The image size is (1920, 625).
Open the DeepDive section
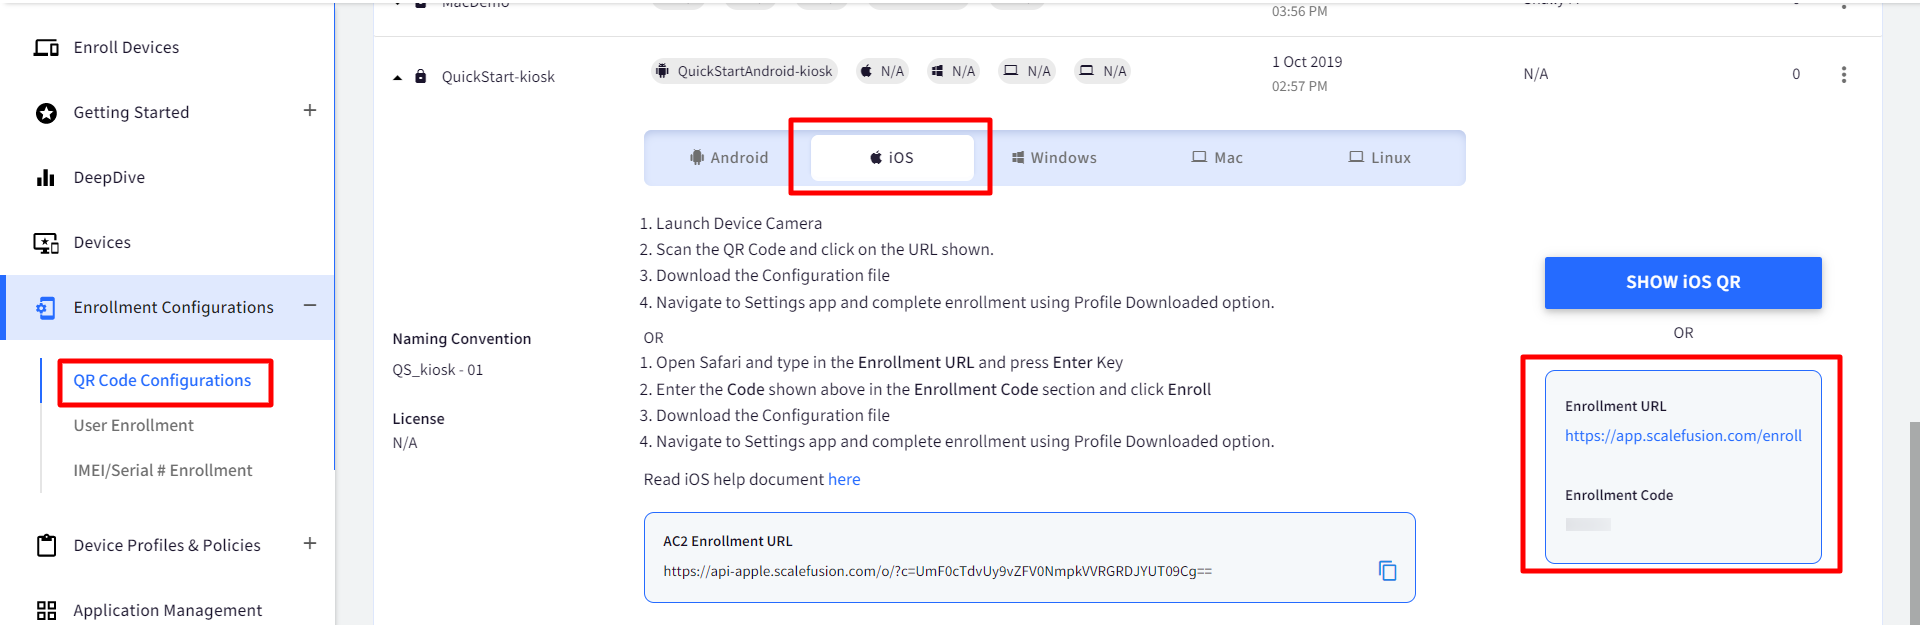109,177
